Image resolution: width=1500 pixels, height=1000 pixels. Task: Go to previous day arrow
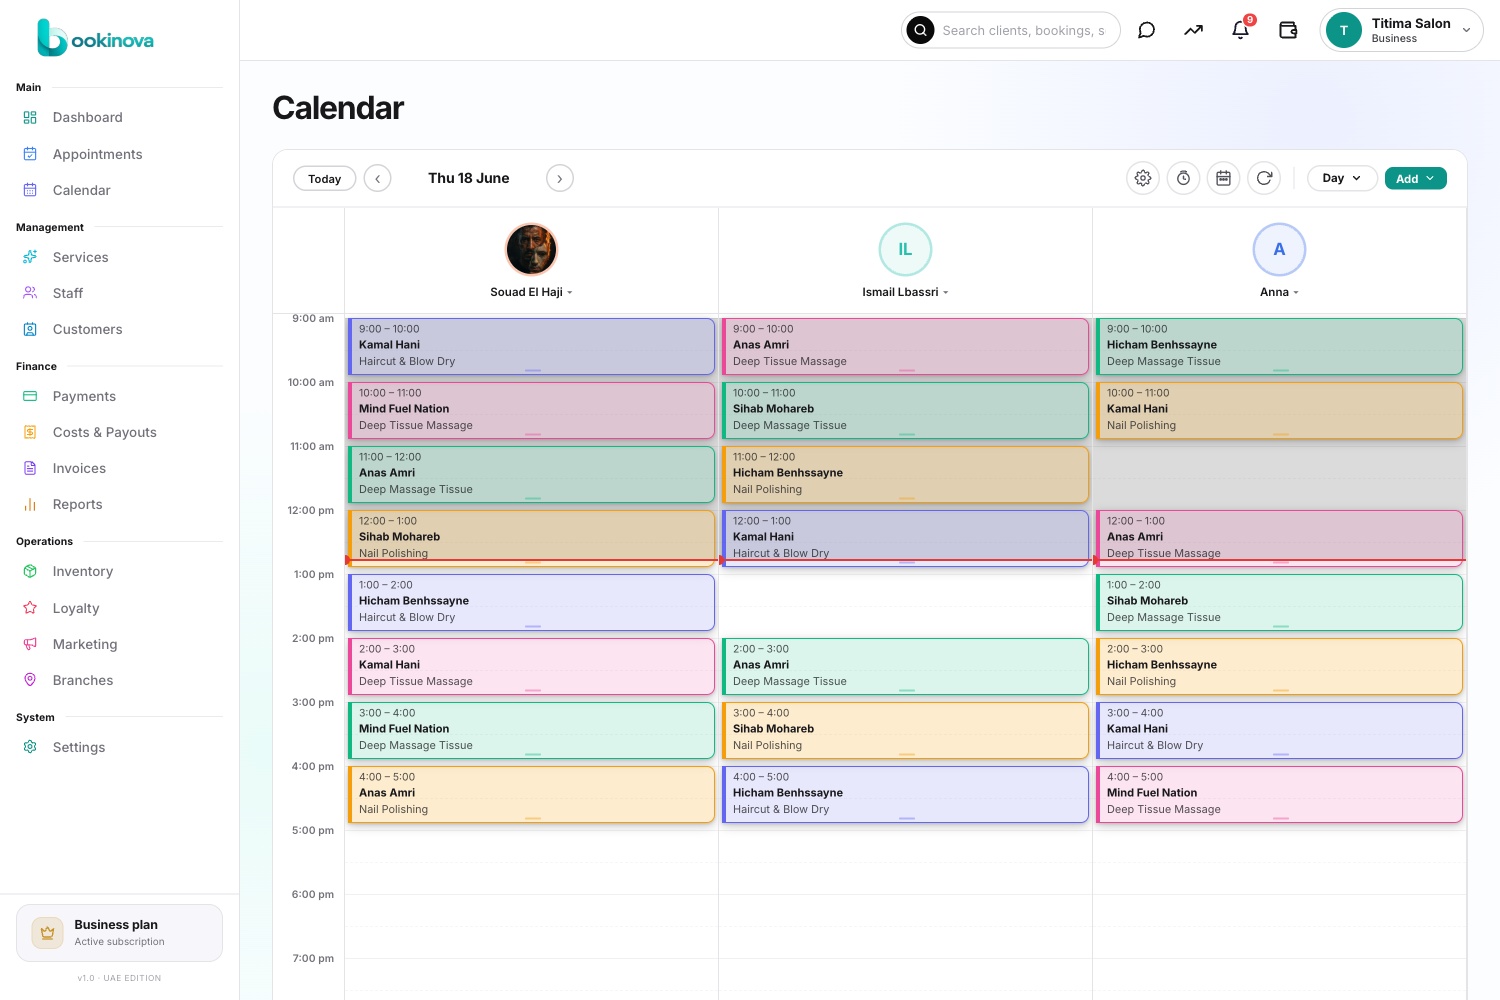coord(377,178)
